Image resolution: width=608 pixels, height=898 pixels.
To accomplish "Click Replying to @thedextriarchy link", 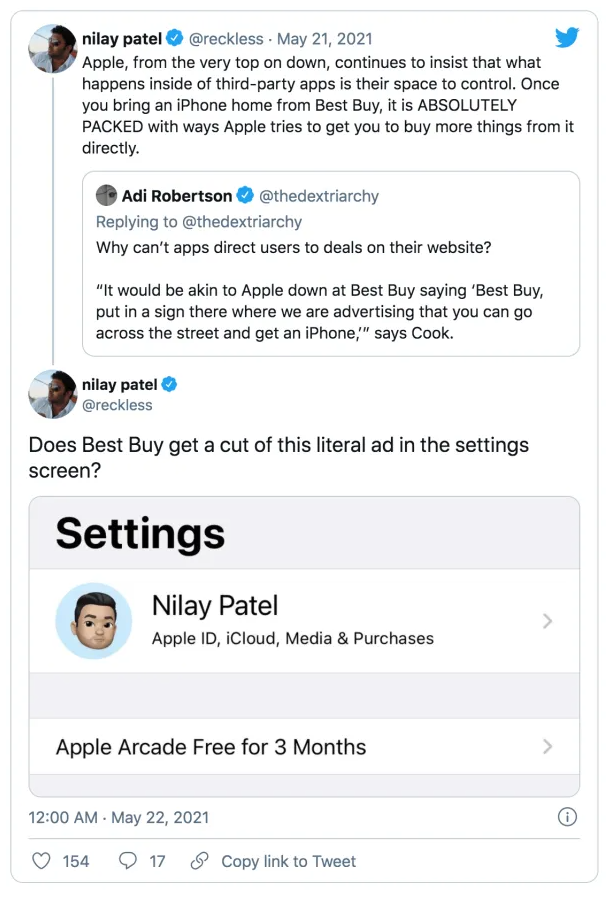I will pyautogui.click(x=199, y=222).
